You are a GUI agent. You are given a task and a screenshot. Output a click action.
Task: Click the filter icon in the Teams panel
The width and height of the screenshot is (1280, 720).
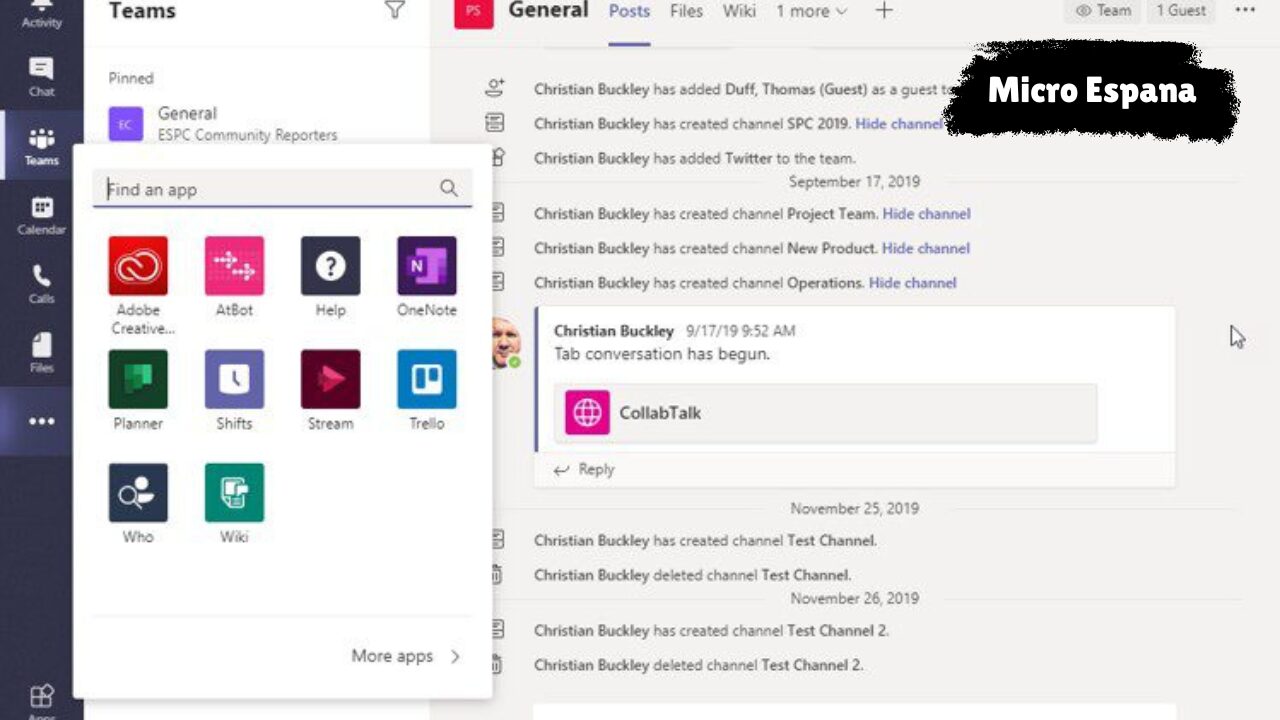[396, 10]
